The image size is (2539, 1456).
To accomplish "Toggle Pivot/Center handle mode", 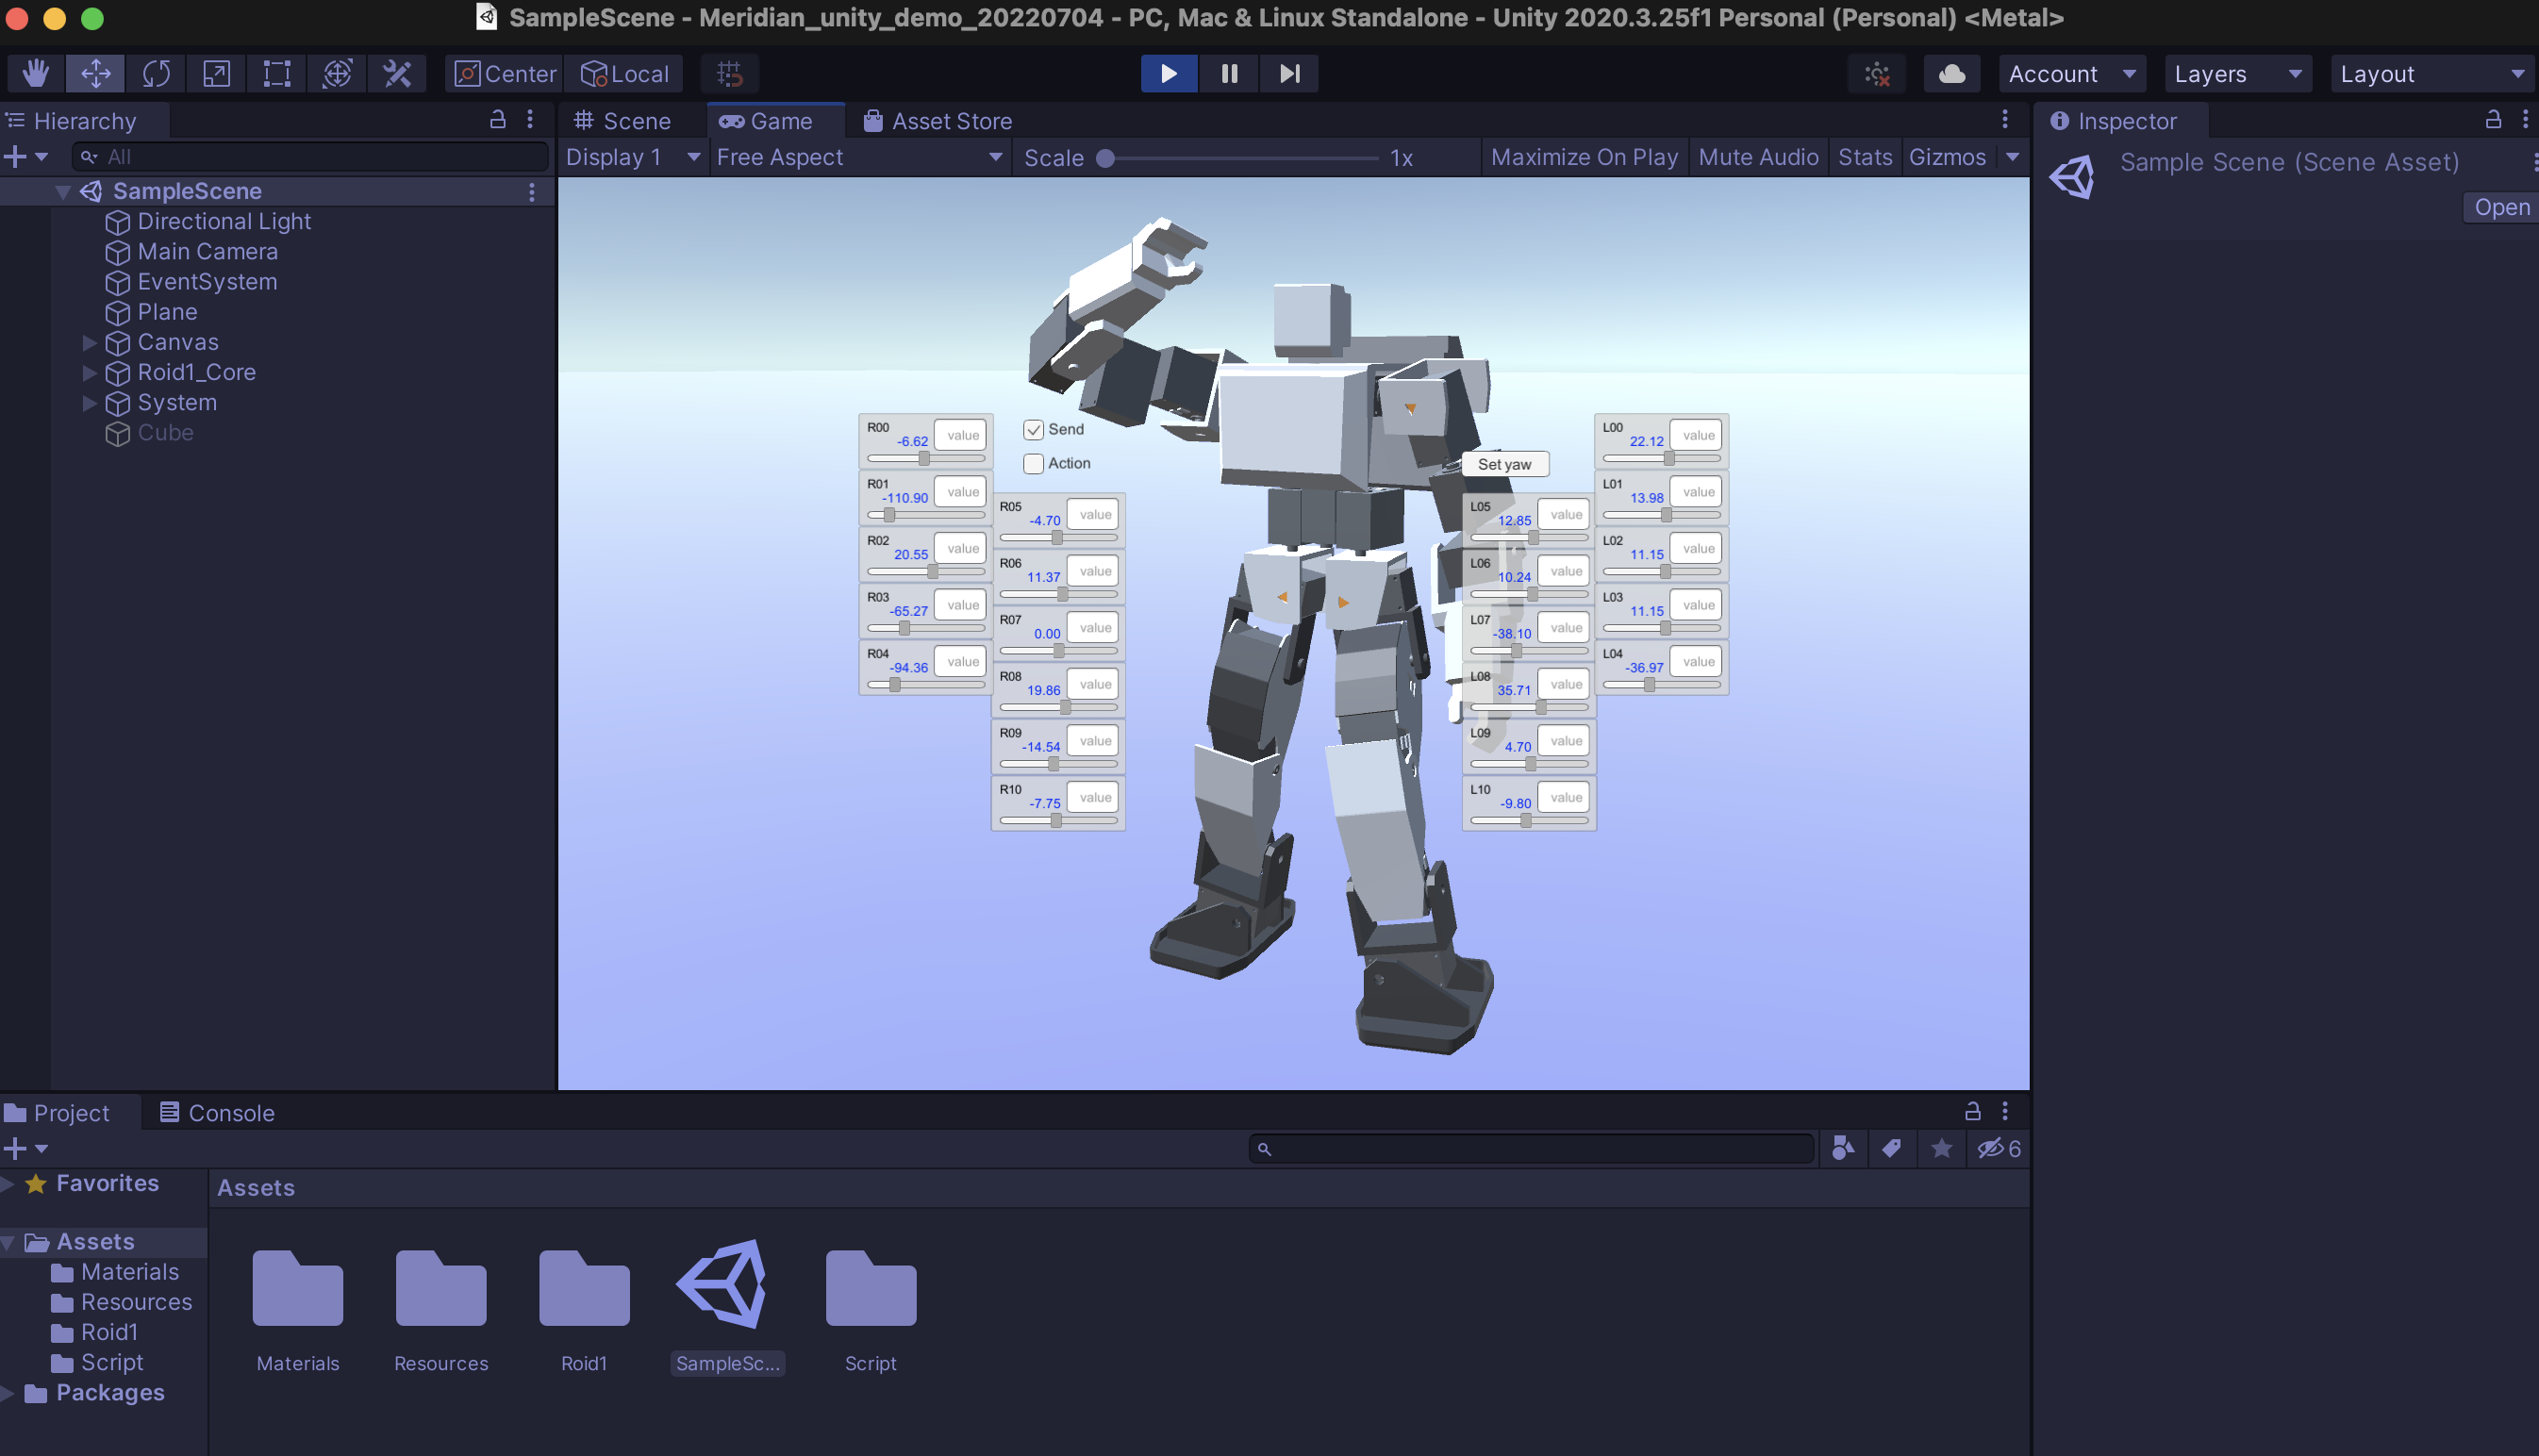I will point(503,73).
